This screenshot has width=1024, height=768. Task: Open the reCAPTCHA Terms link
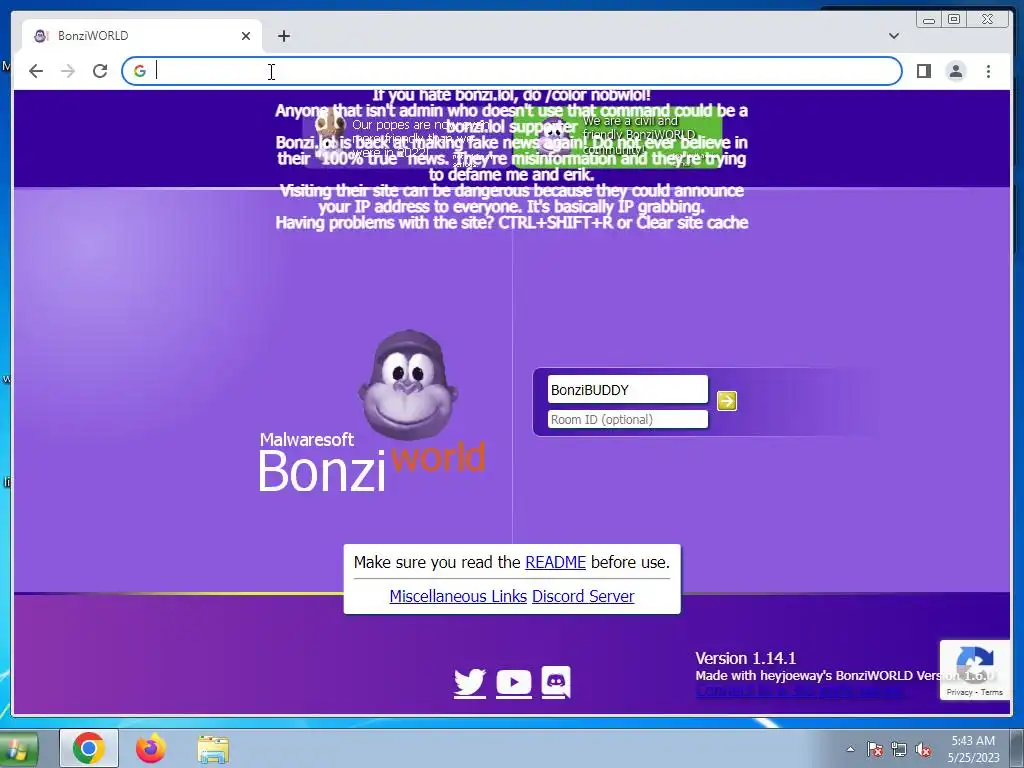pos(991,692)
